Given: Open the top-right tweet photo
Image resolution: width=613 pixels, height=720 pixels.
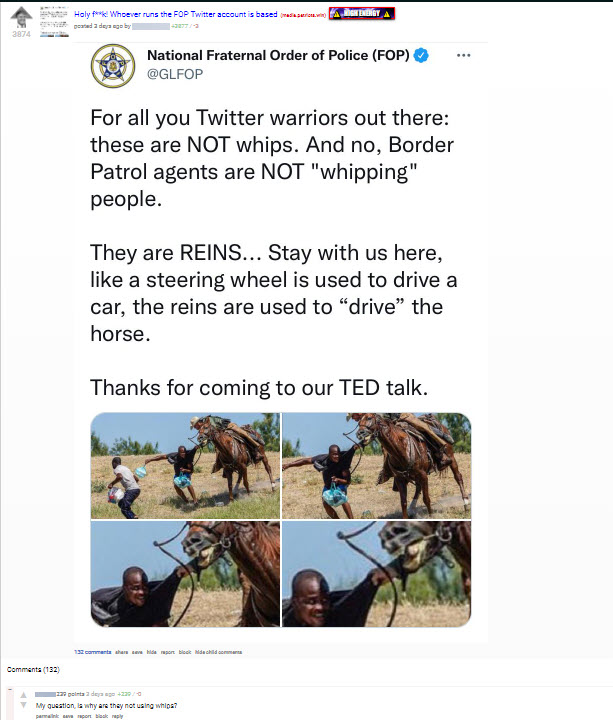Looking at the screenshot, I should 376,467.
